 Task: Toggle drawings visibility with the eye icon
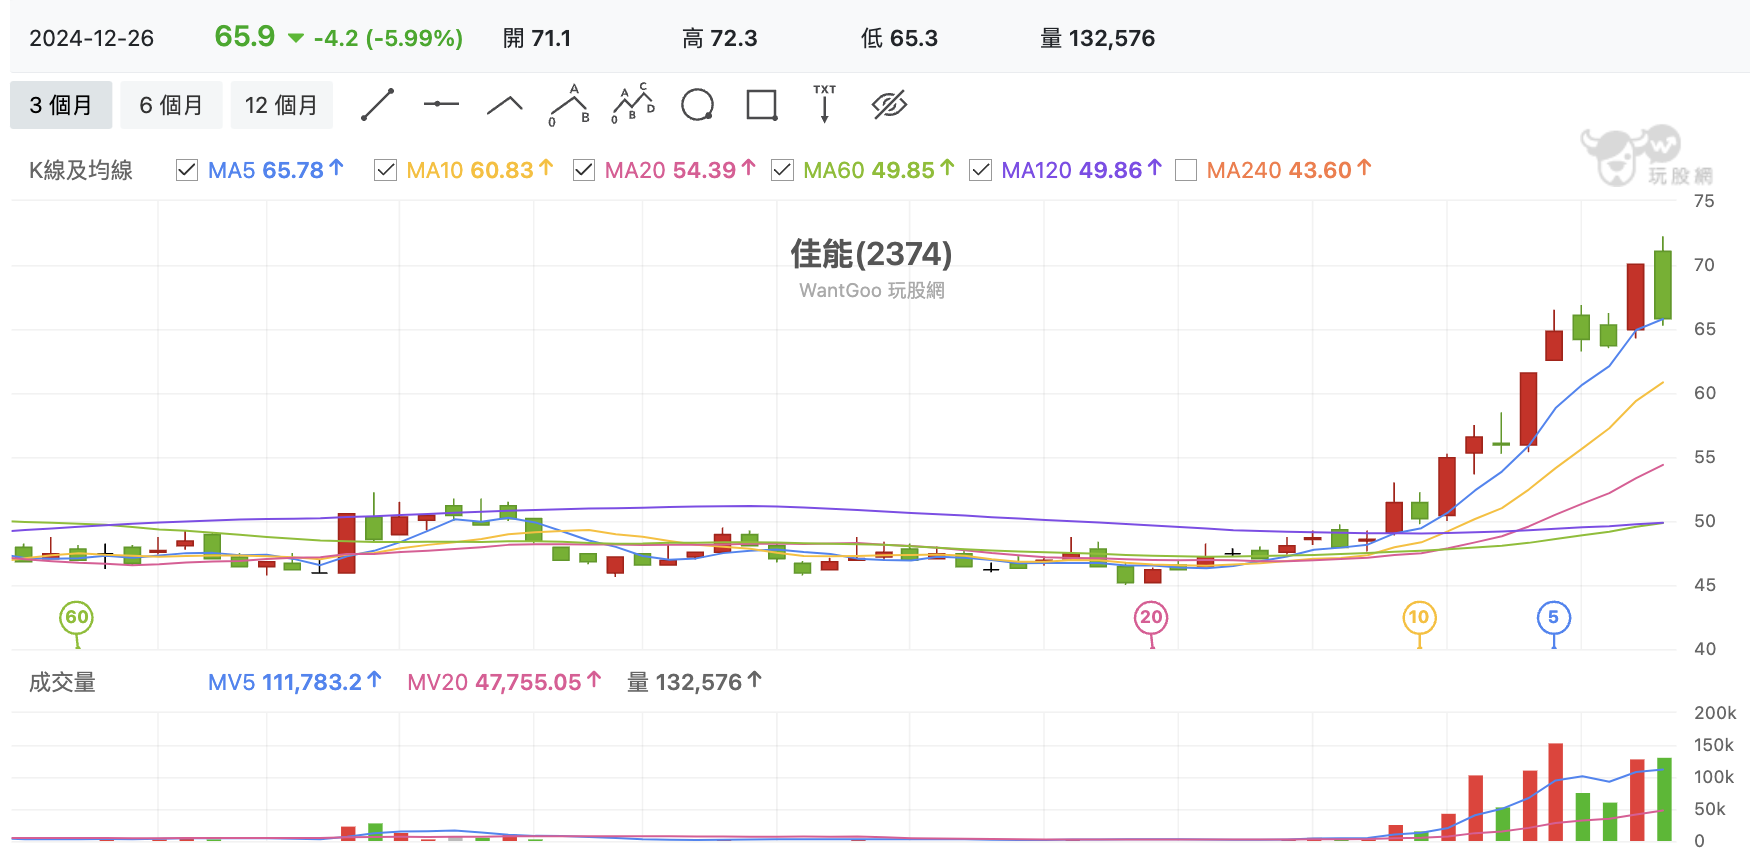click(889, 104)
